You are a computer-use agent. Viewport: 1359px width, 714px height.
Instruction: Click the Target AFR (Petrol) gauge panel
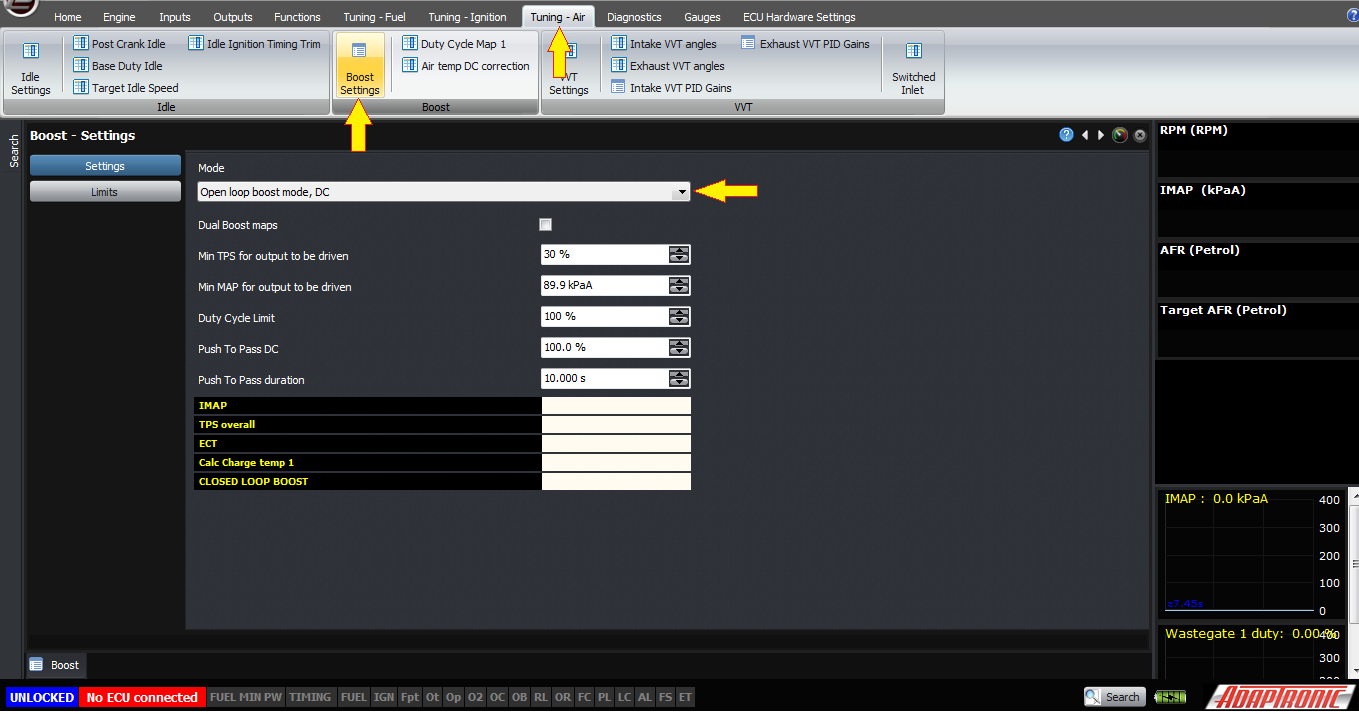1256,329
